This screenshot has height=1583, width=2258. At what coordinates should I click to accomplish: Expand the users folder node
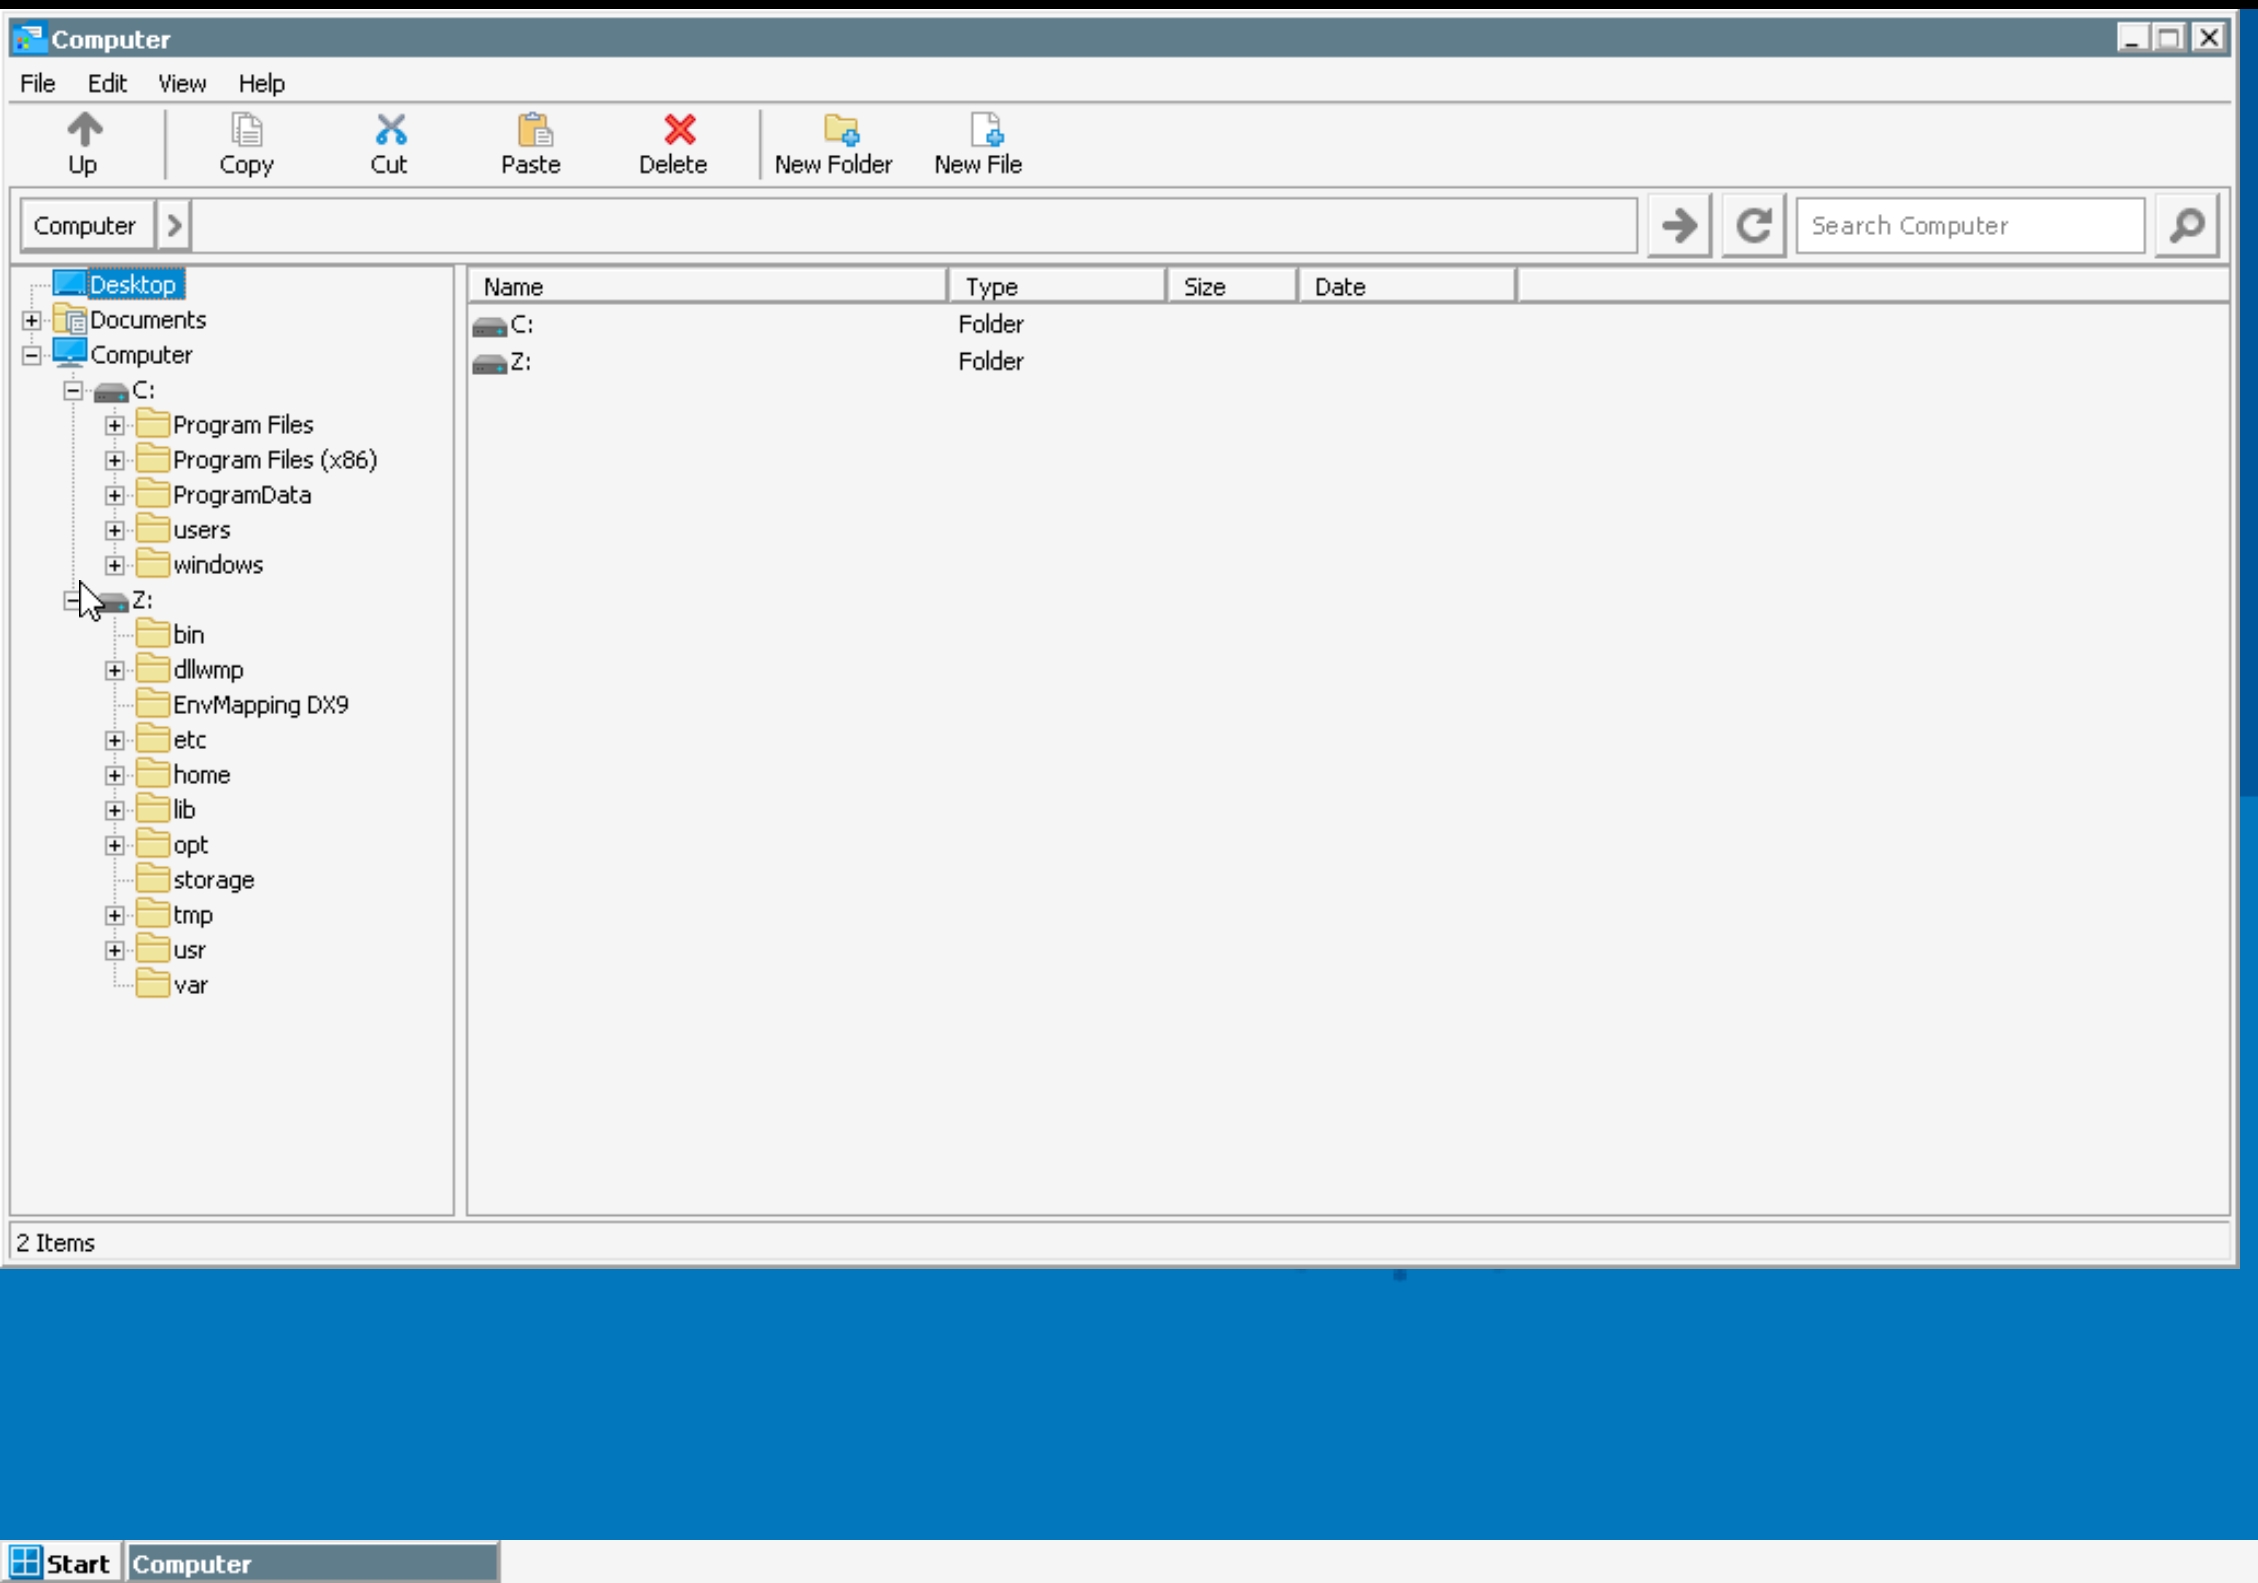115,530
